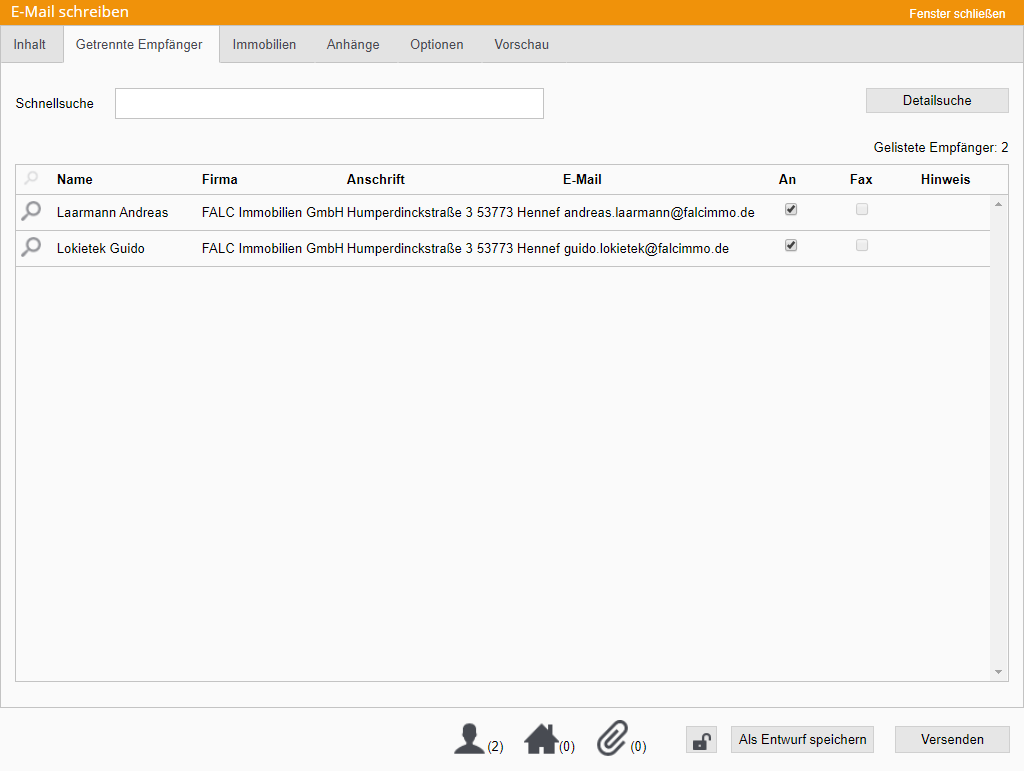Click the magnifier icon in table header
The image size is (1024, 771).
[x=32, y=179]
